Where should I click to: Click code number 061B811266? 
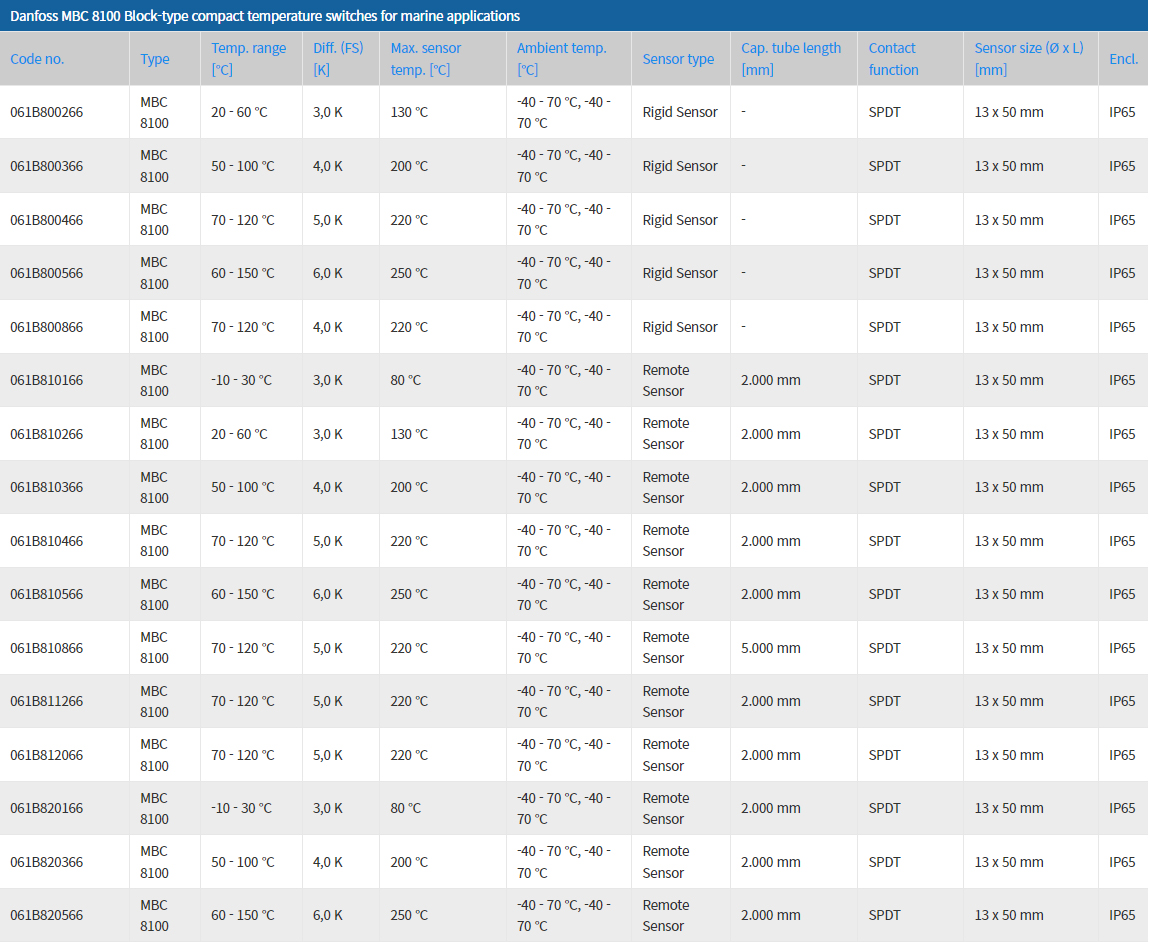coord(47,701)
